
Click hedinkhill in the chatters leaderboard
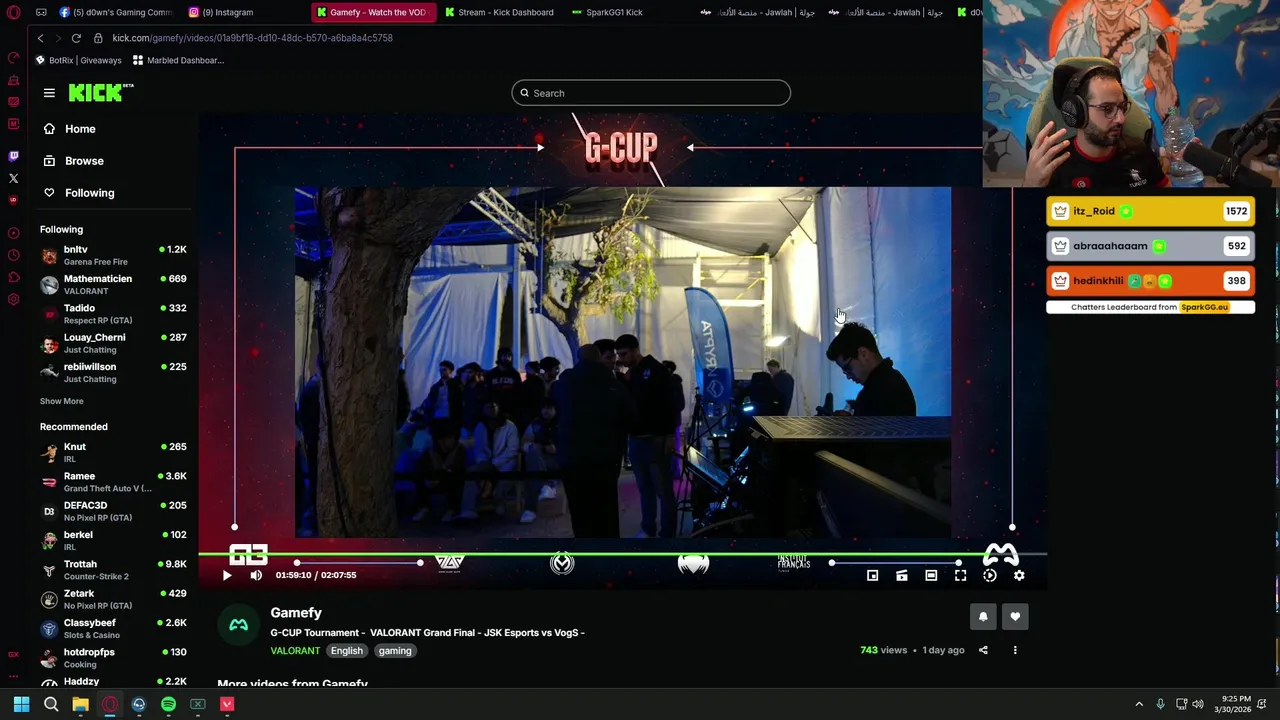[1150, 281]
